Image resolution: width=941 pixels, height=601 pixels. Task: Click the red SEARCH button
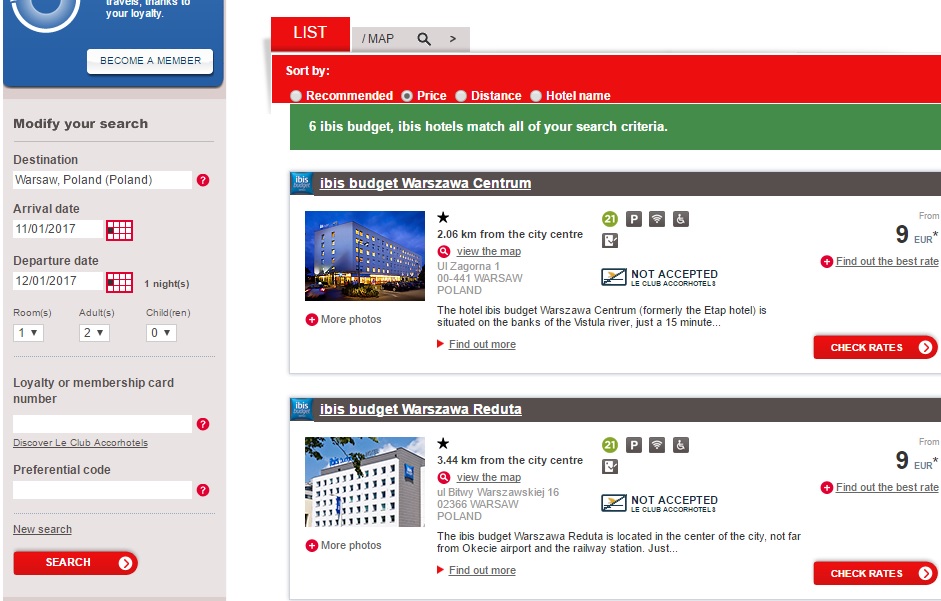pos(76,563)
